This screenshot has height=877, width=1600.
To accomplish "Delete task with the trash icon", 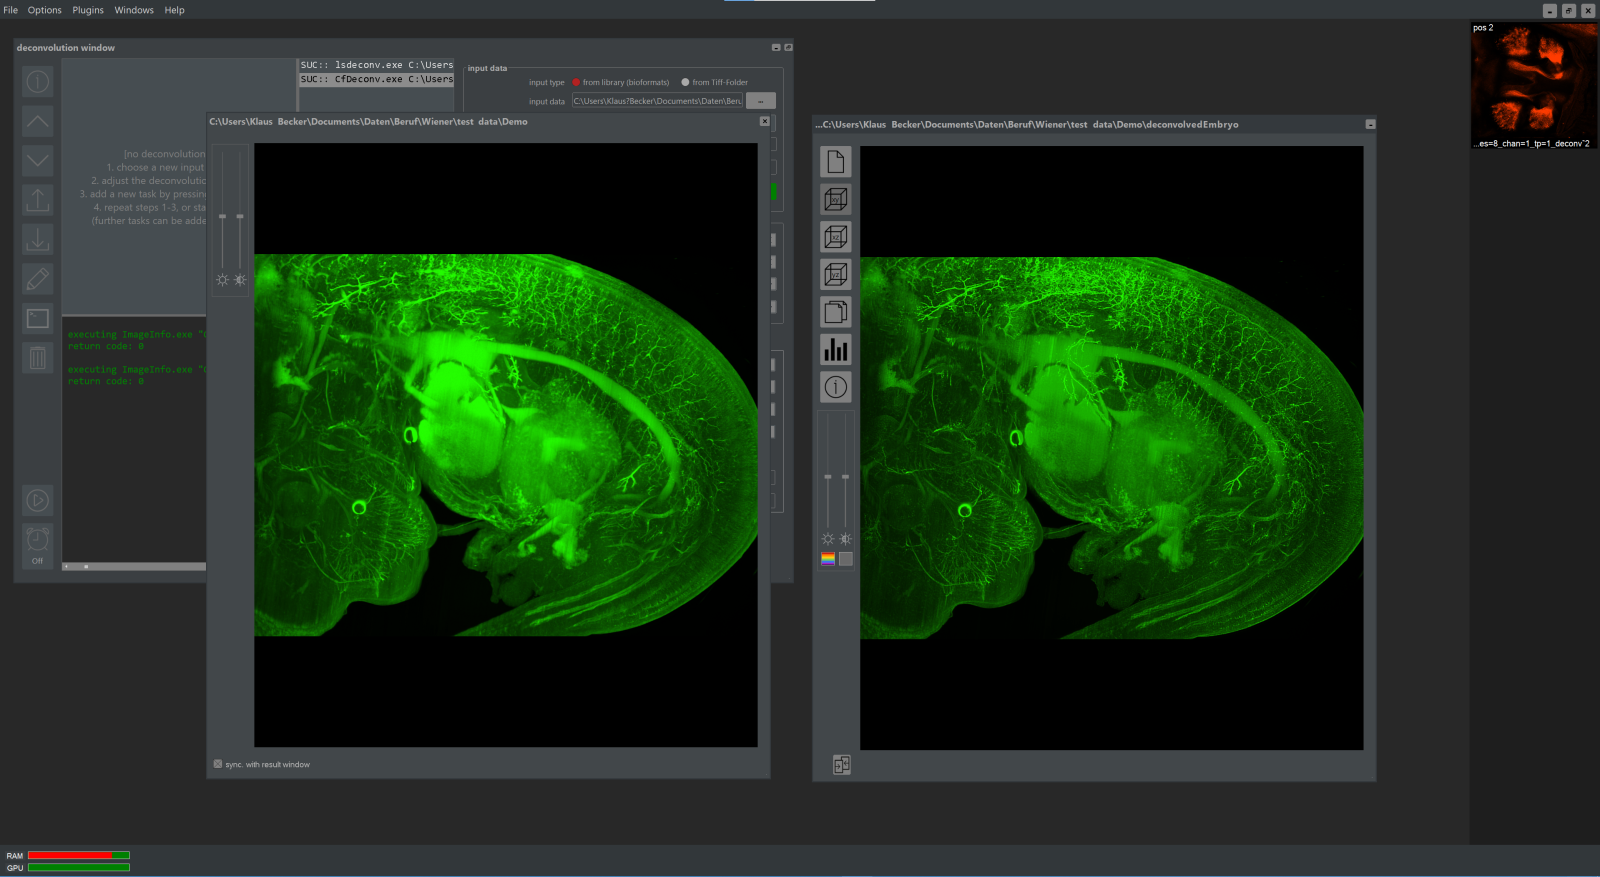I will point(37,357).
